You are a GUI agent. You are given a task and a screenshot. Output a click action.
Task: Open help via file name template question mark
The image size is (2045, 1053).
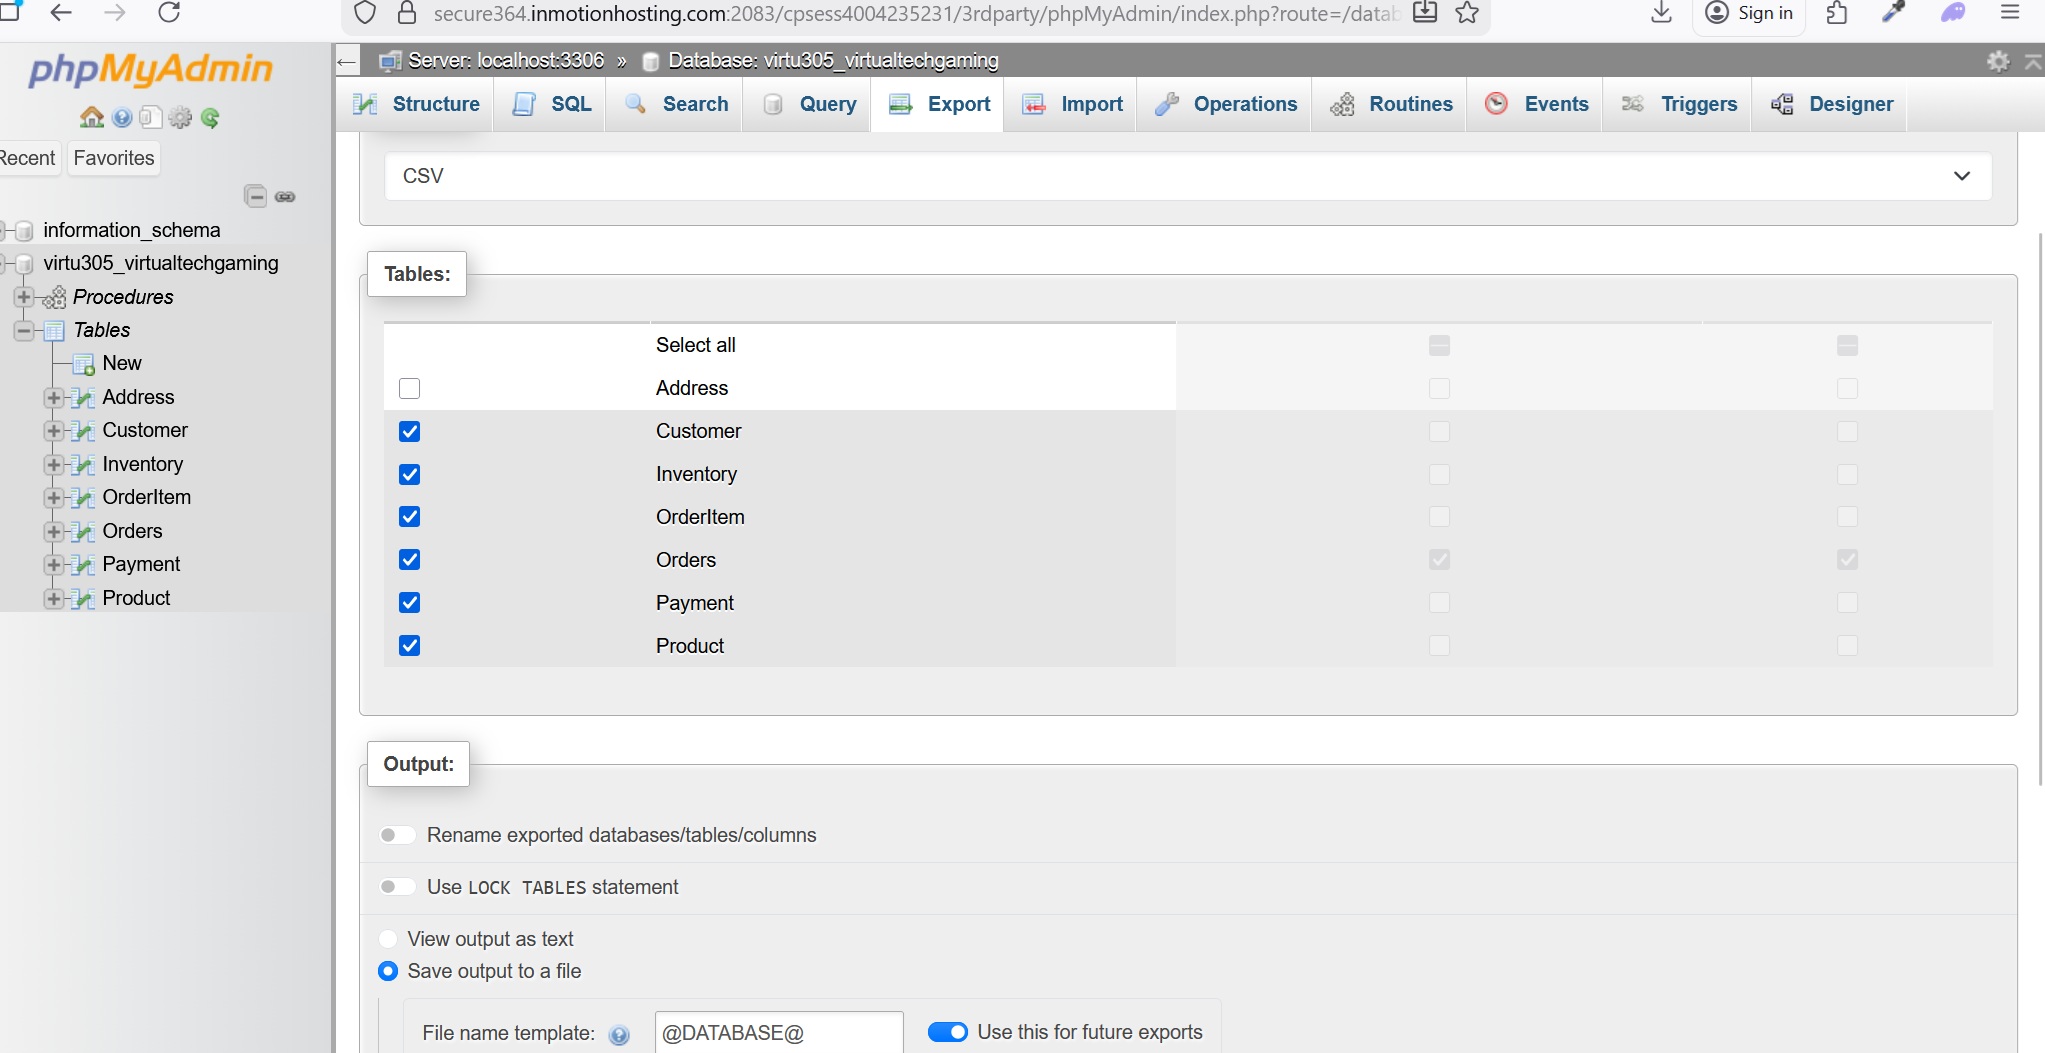pyautogui.click(x=620, y=1035)
